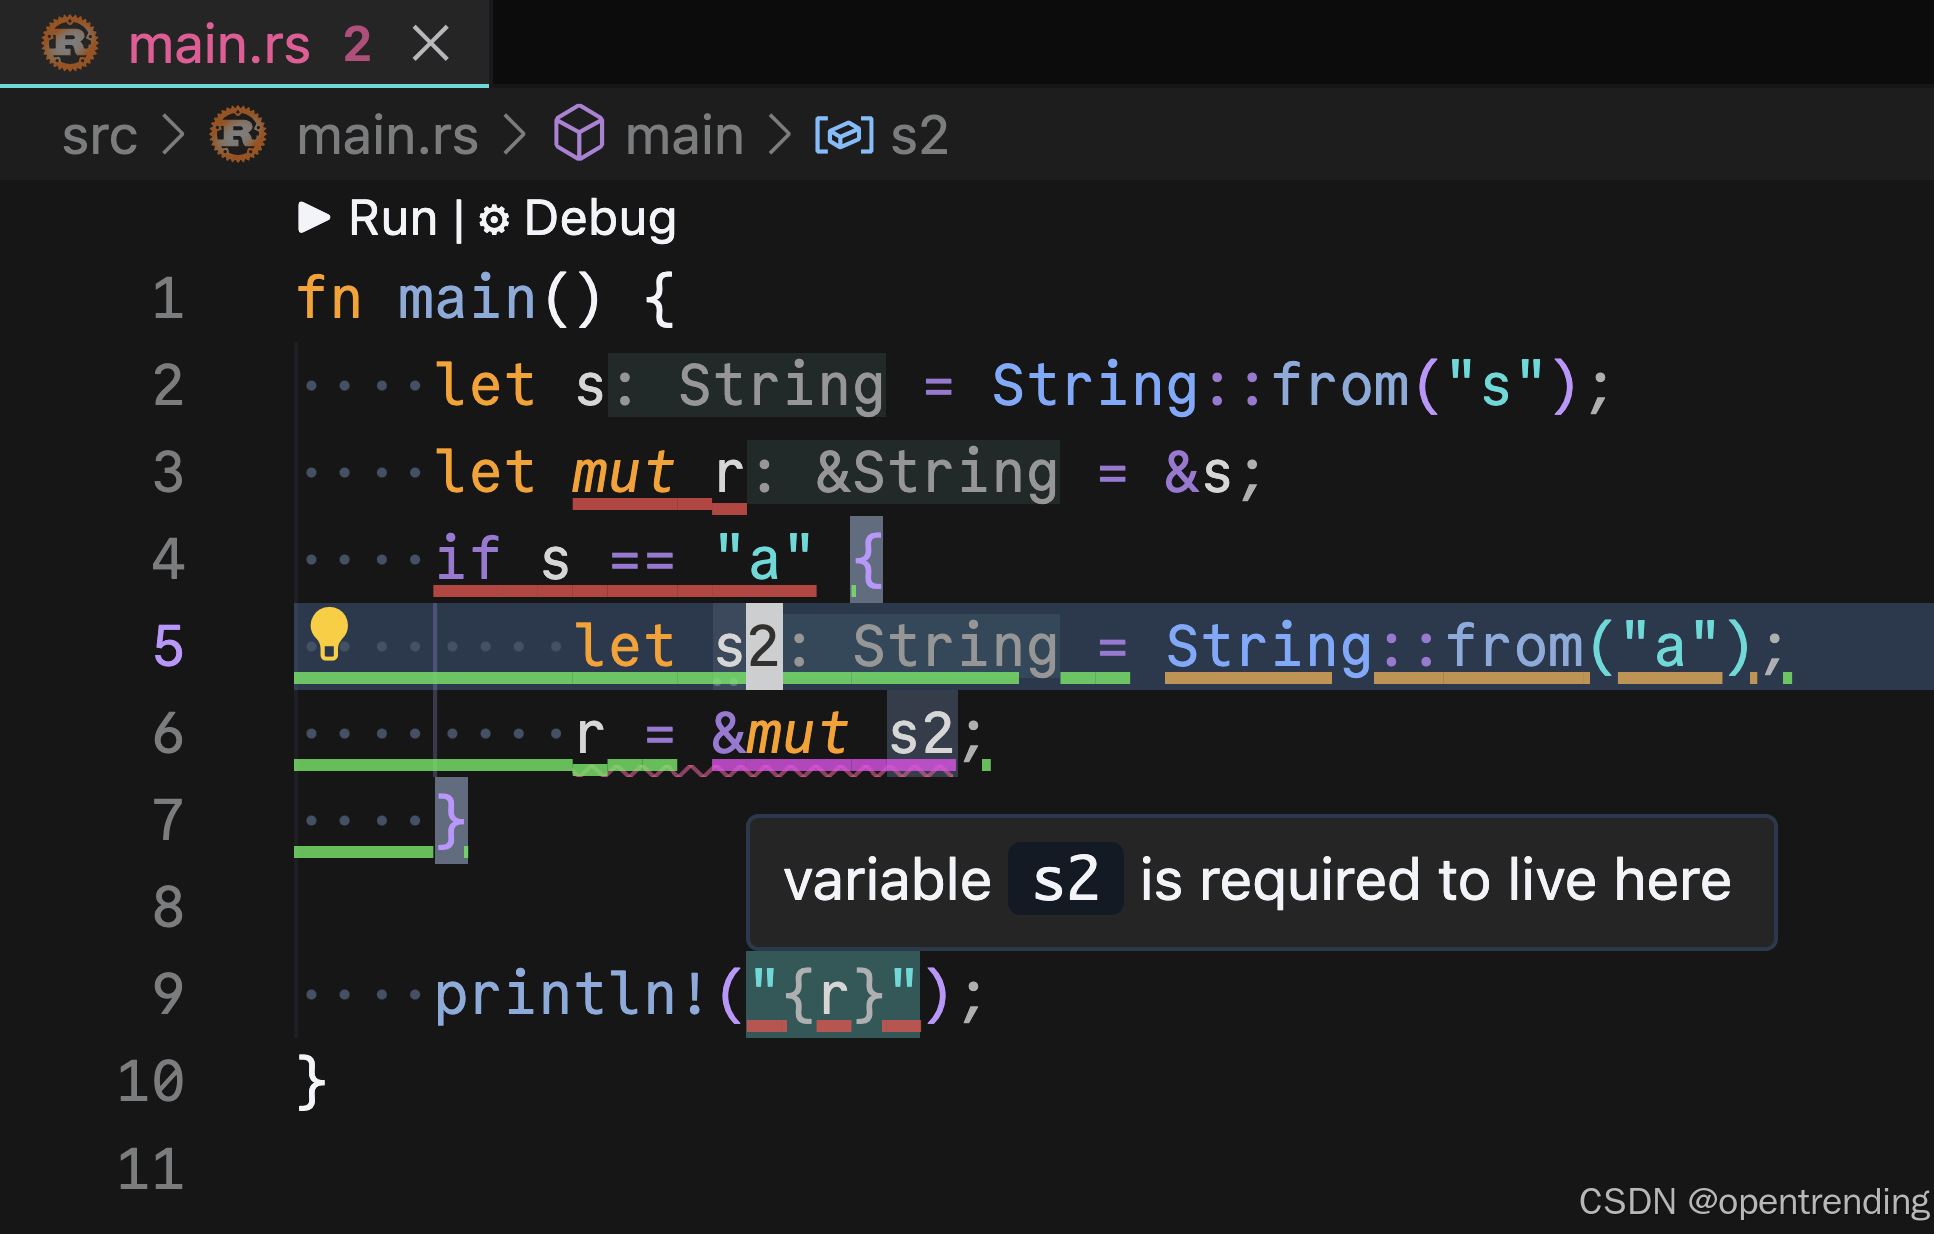Click the &mut s2 underlined expression
1934x1234 pixels.
point(832,734)
